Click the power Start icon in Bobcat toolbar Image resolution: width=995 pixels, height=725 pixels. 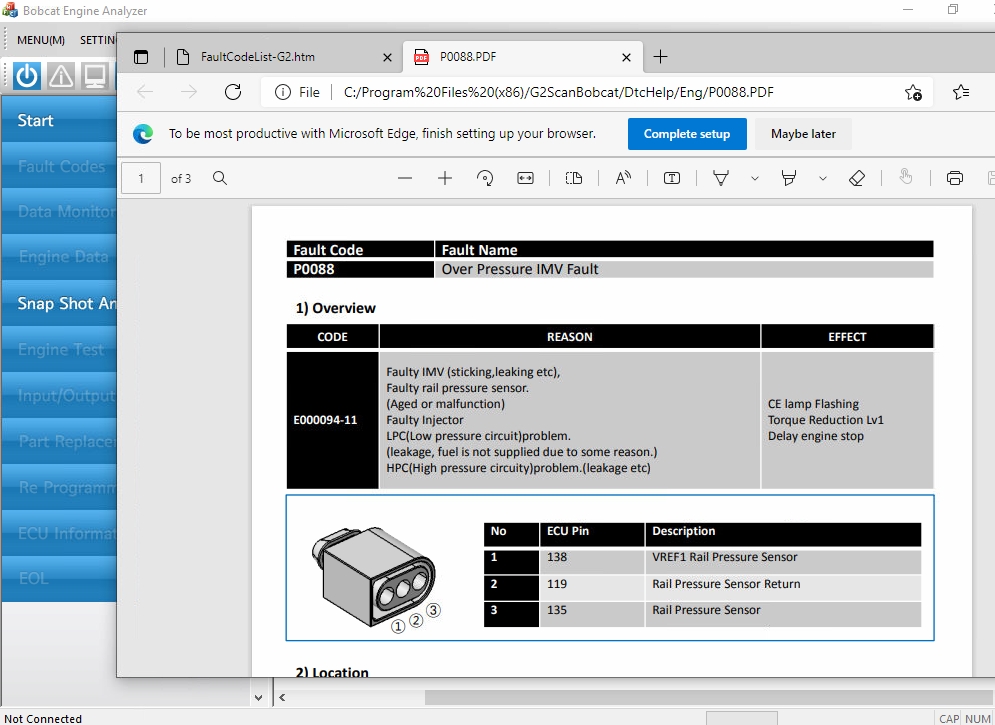pyautogui.click(x=27, y=76)
